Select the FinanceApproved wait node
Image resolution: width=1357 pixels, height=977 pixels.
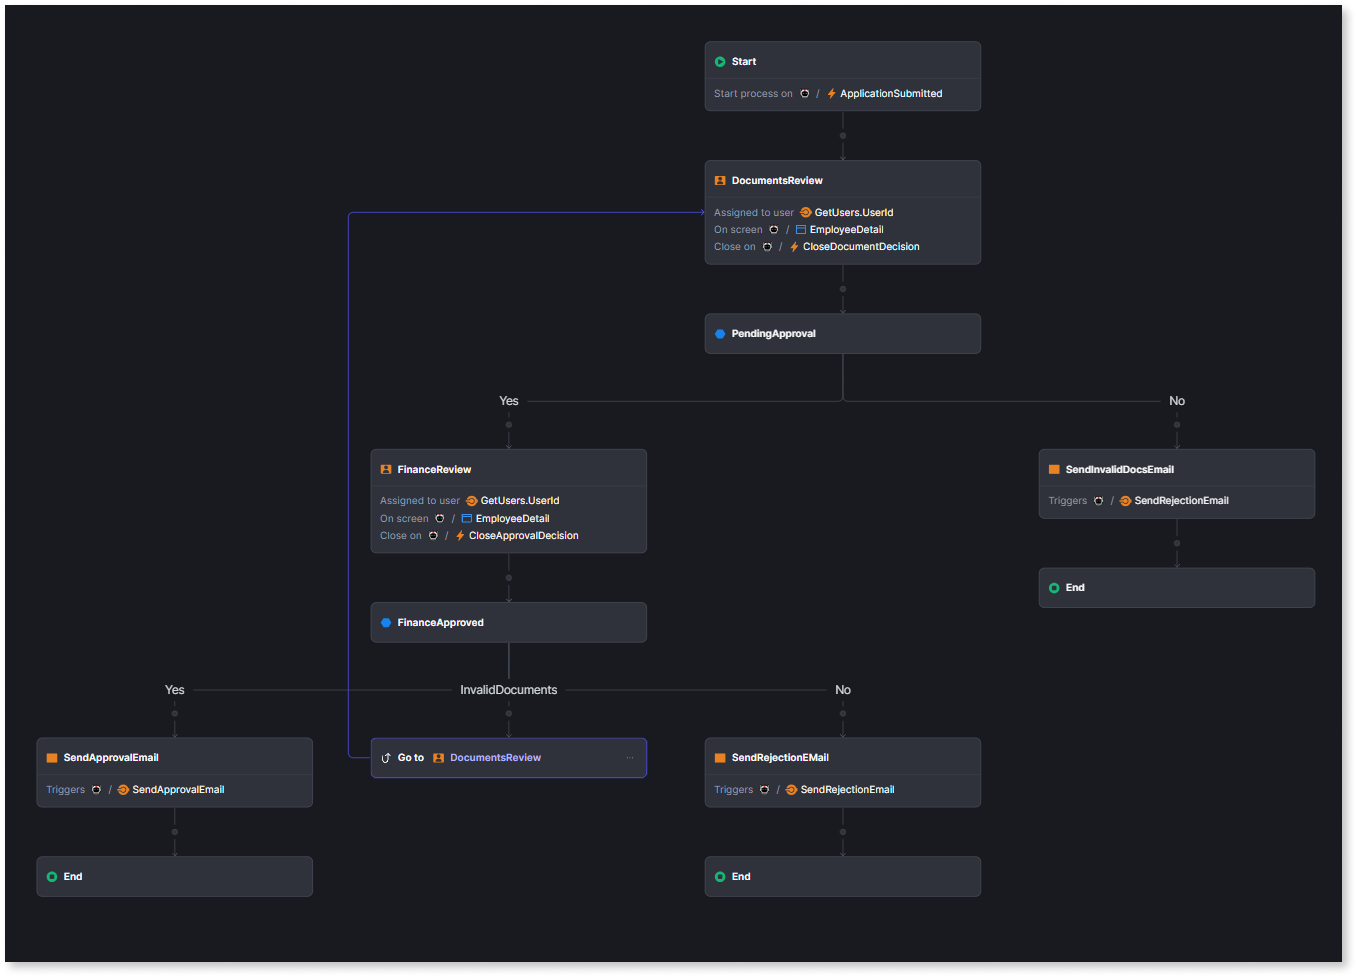click(508, 622)
